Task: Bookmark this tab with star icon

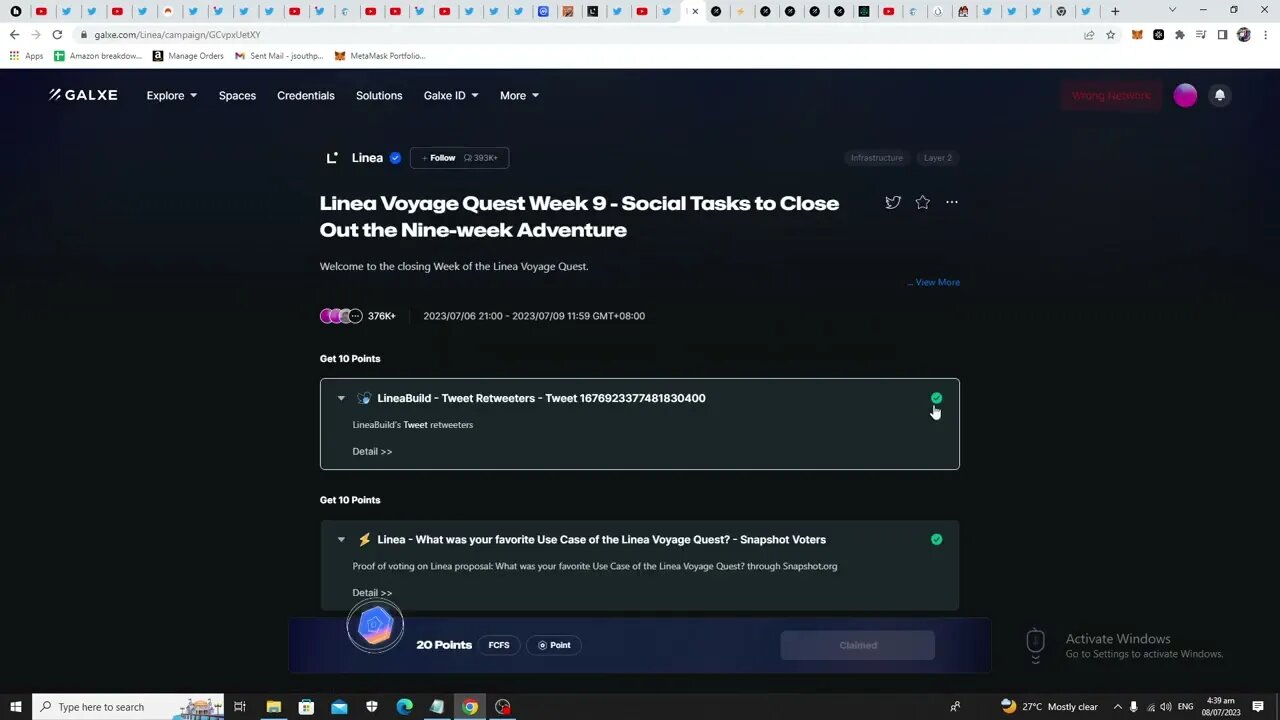Action: pos(1110,34)
